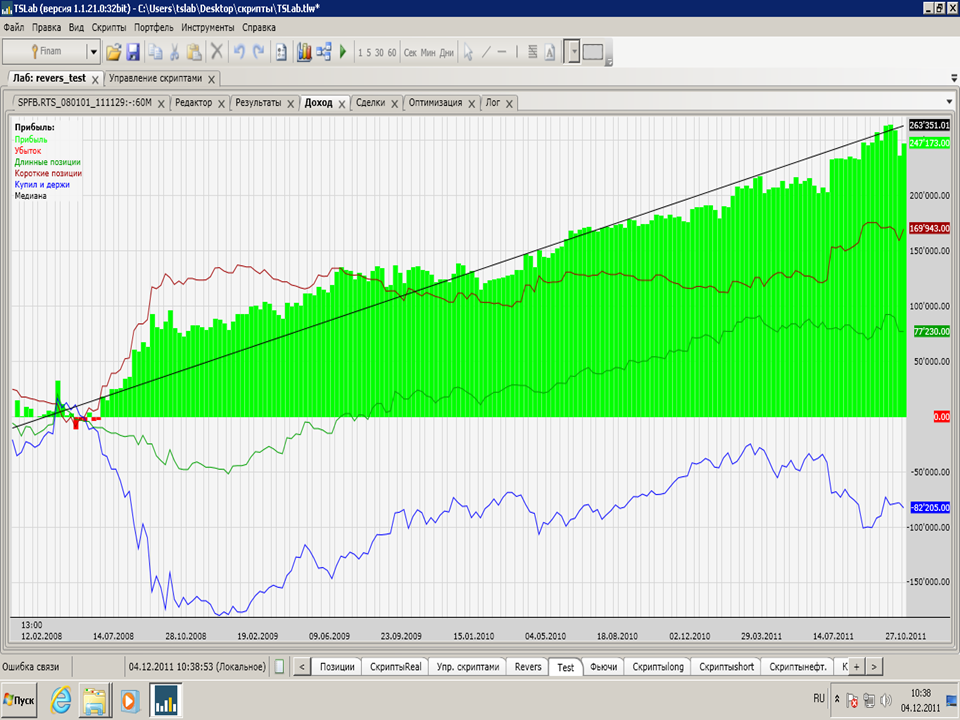The height and width of the screenshot is (720, 960).
Task: Expand the tab list arrow beside Лог tab
Action: click(x=950, y=102)
